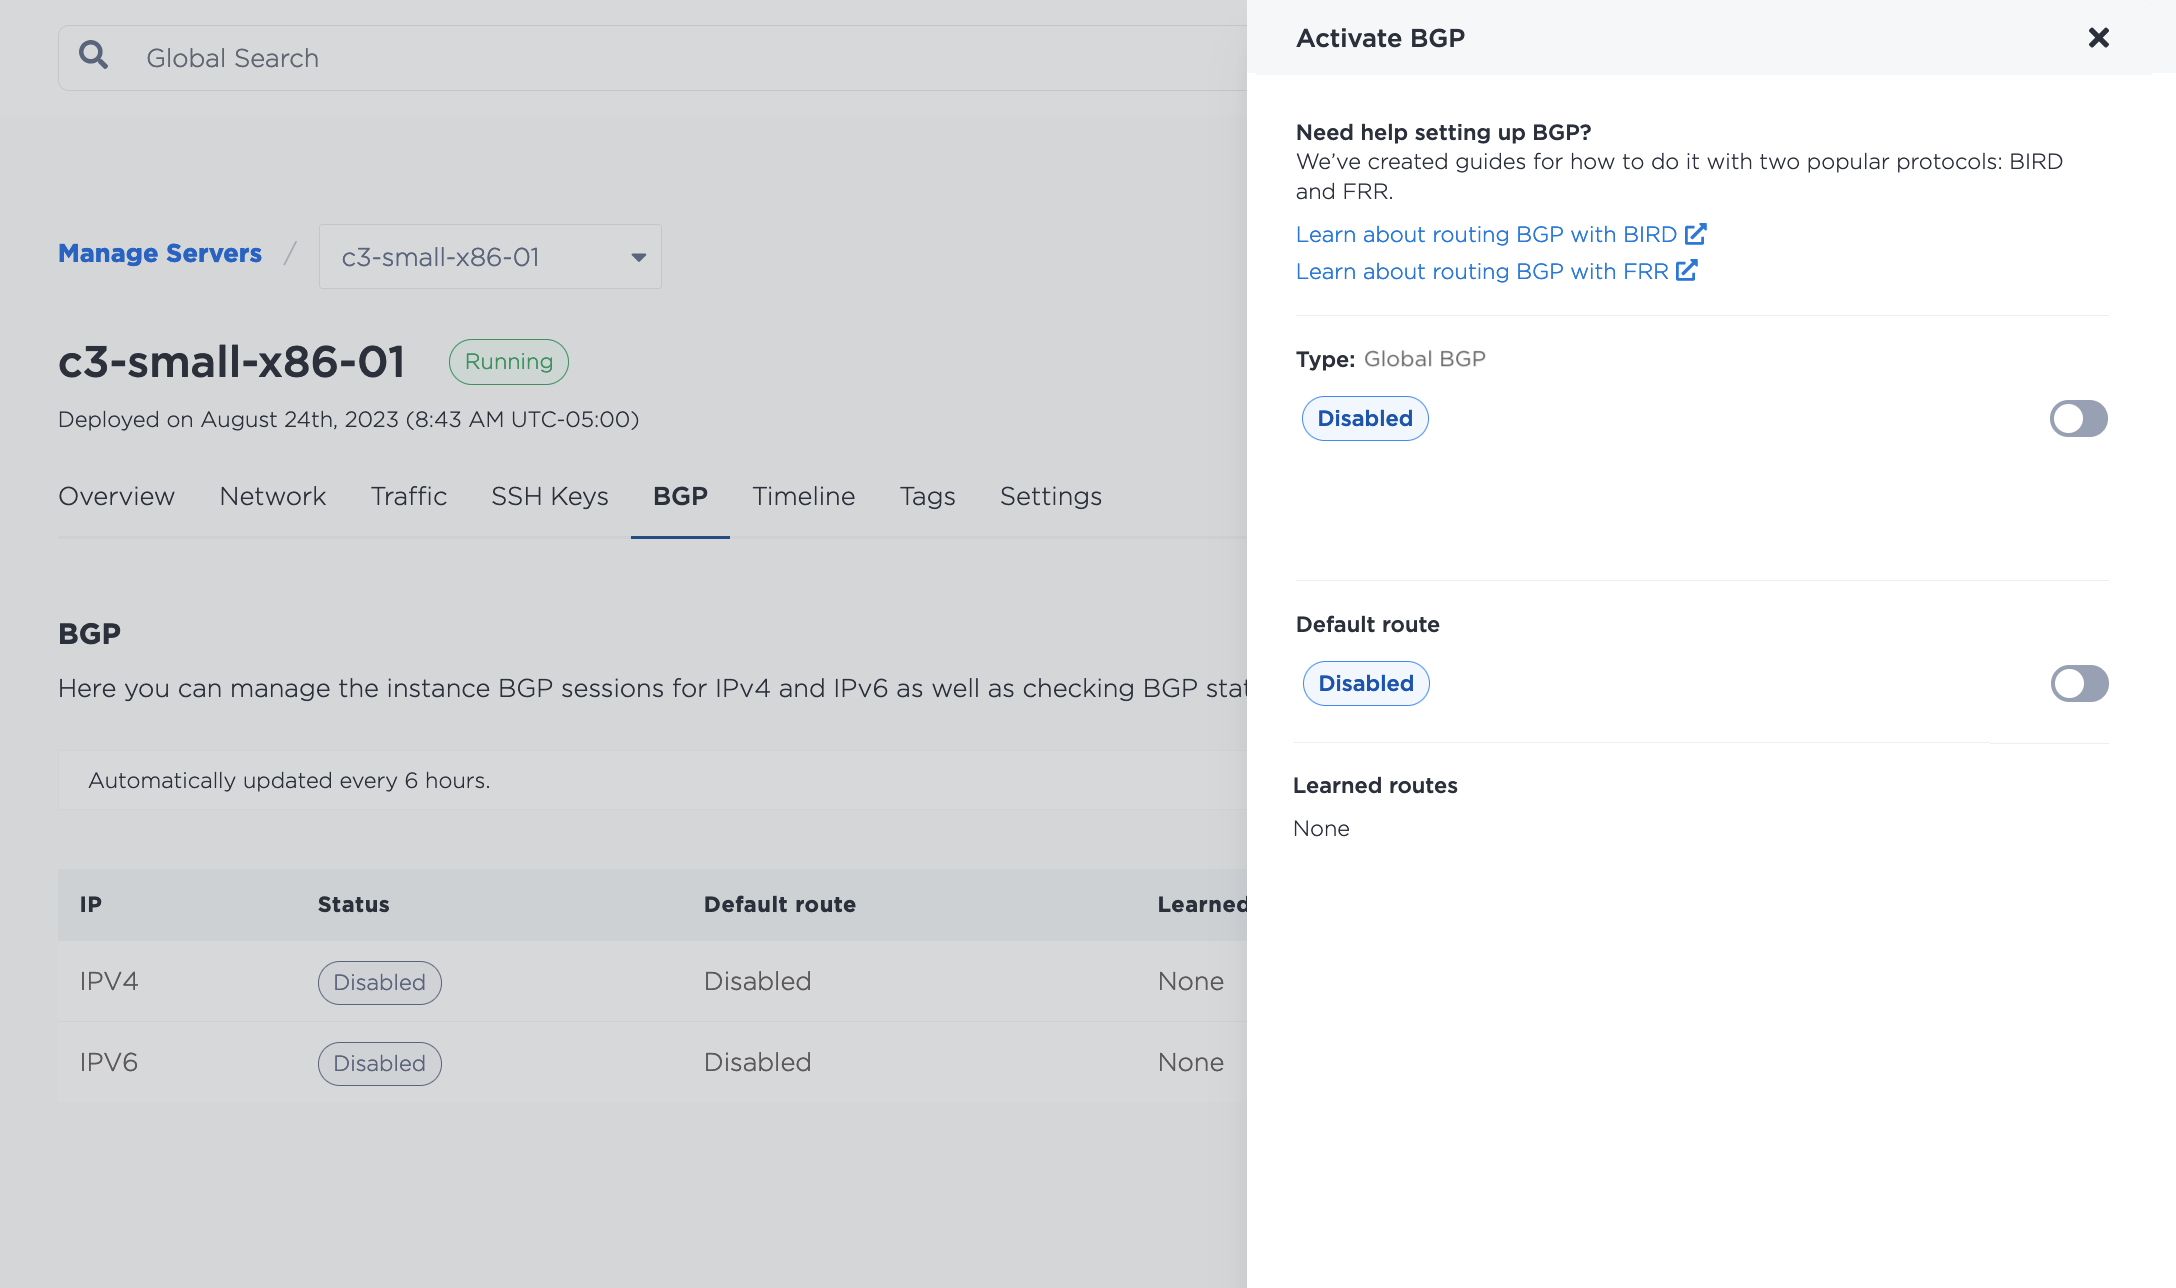Click the Status column header
2176x1288 pixels.
pos(354,904)
